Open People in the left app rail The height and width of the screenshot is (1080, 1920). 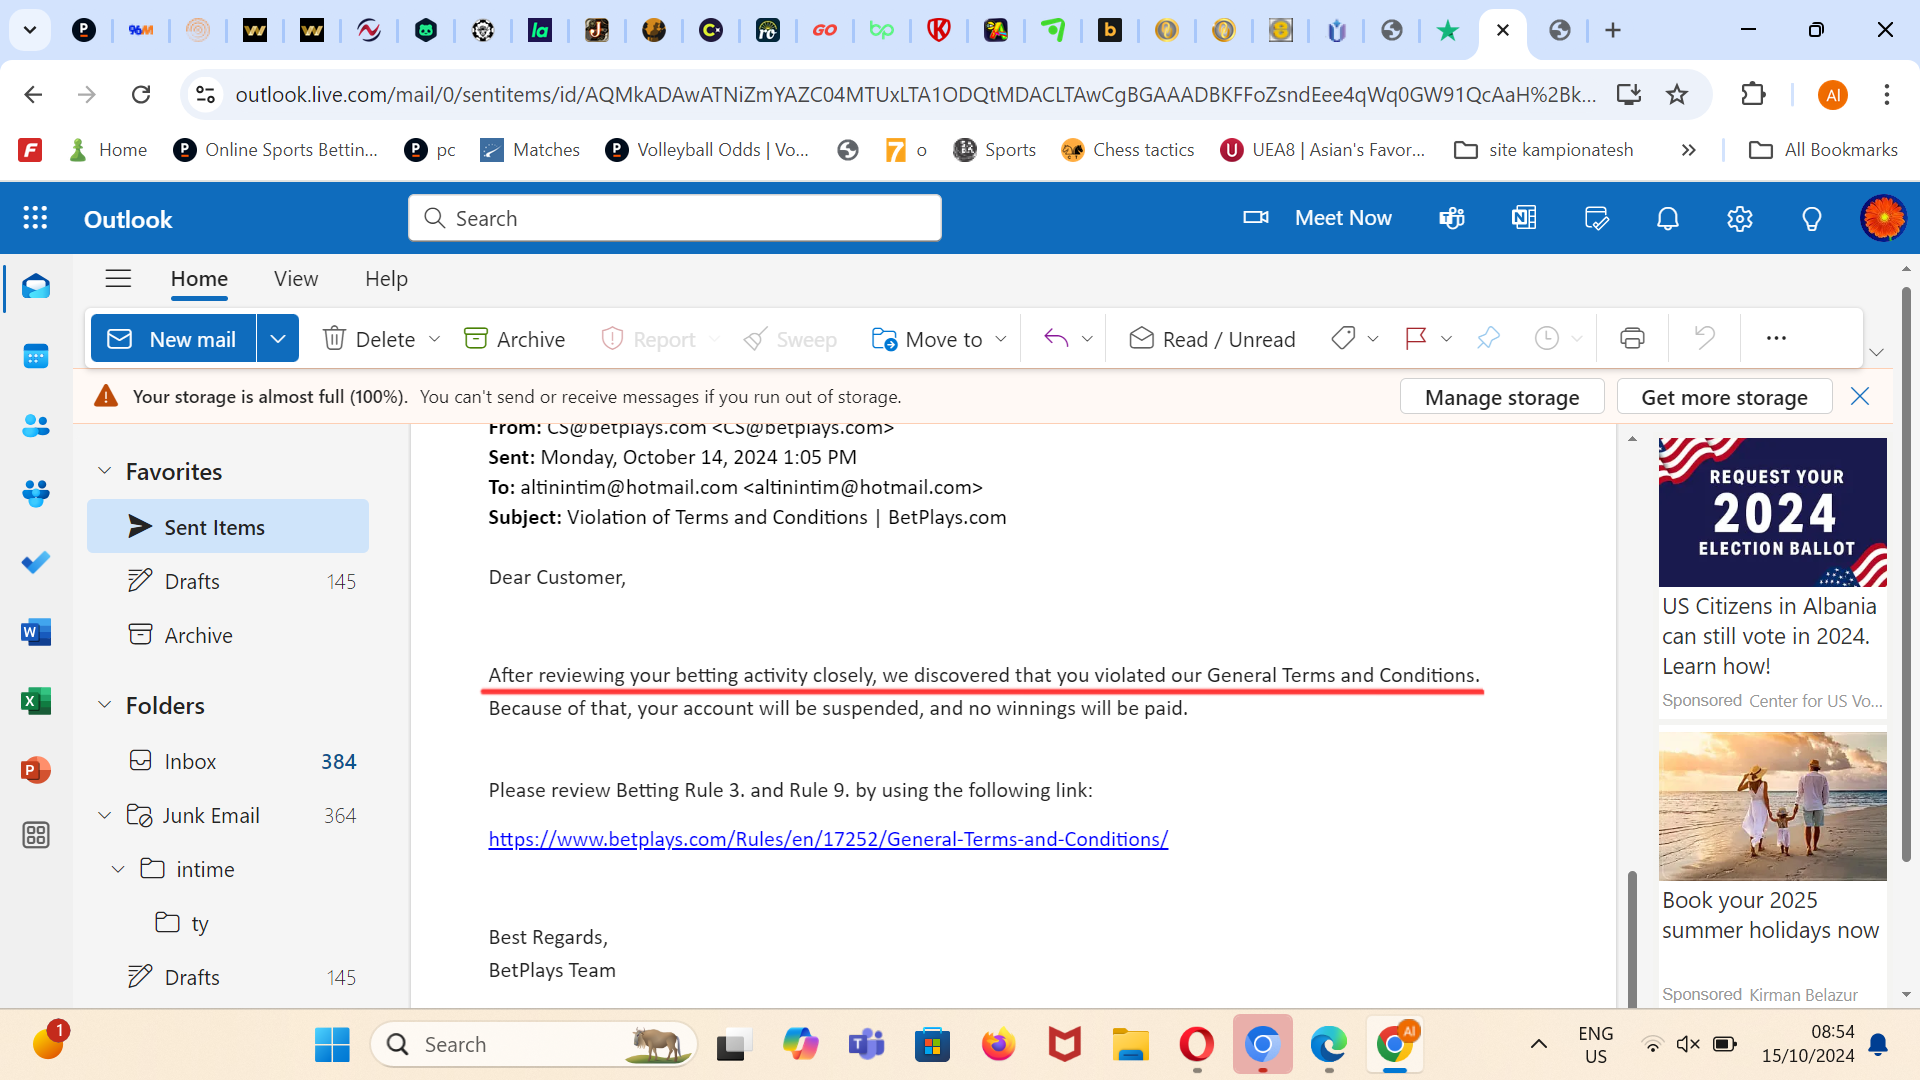pos(36,425)
